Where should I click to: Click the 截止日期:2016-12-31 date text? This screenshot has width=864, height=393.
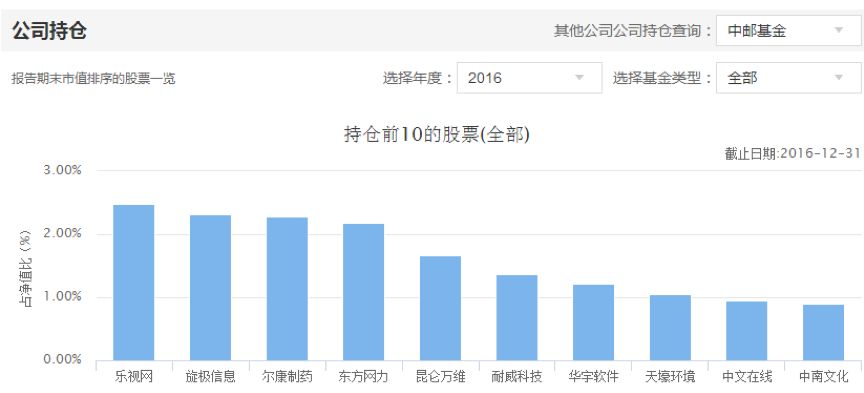792,154
